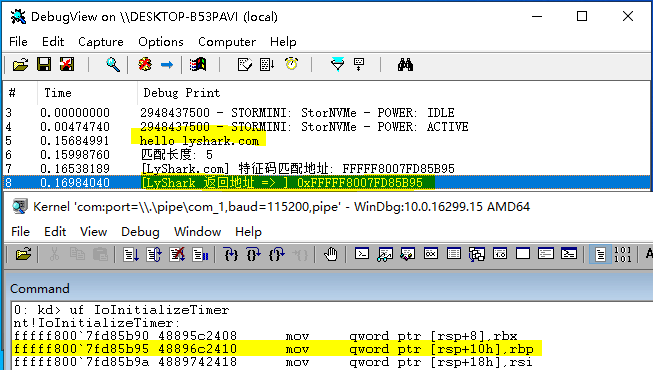
Task: Select the row ending with 'POWER: ACTIVE'
Action: (326, 127)
